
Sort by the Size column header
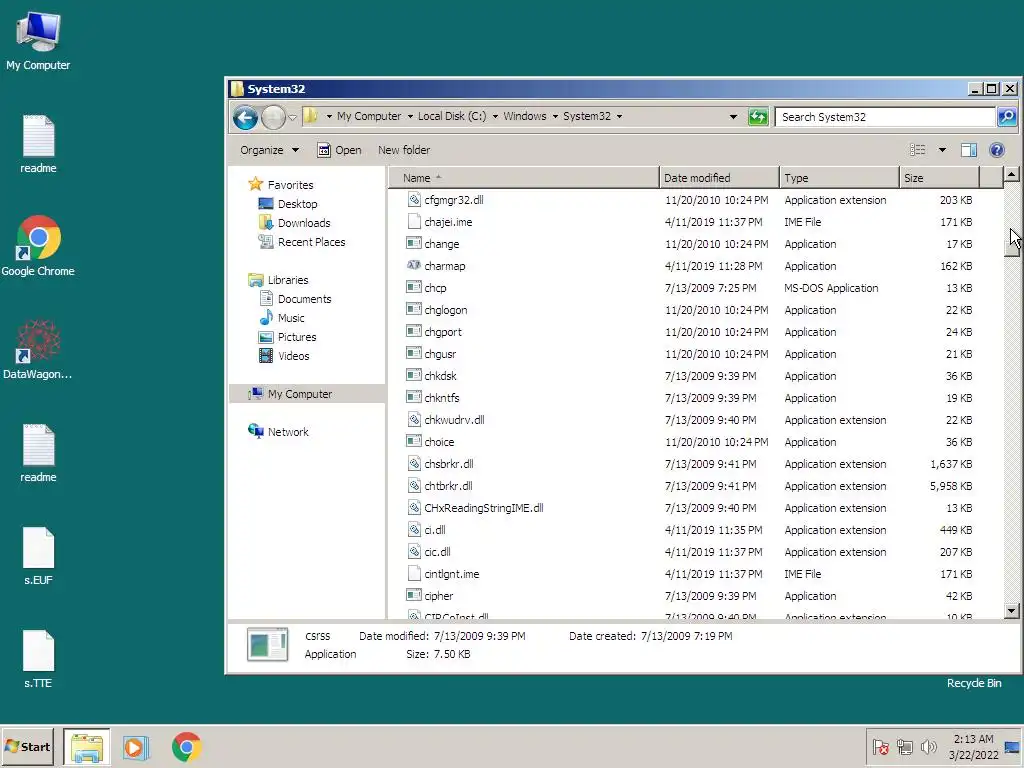click(x=939, y=178)
